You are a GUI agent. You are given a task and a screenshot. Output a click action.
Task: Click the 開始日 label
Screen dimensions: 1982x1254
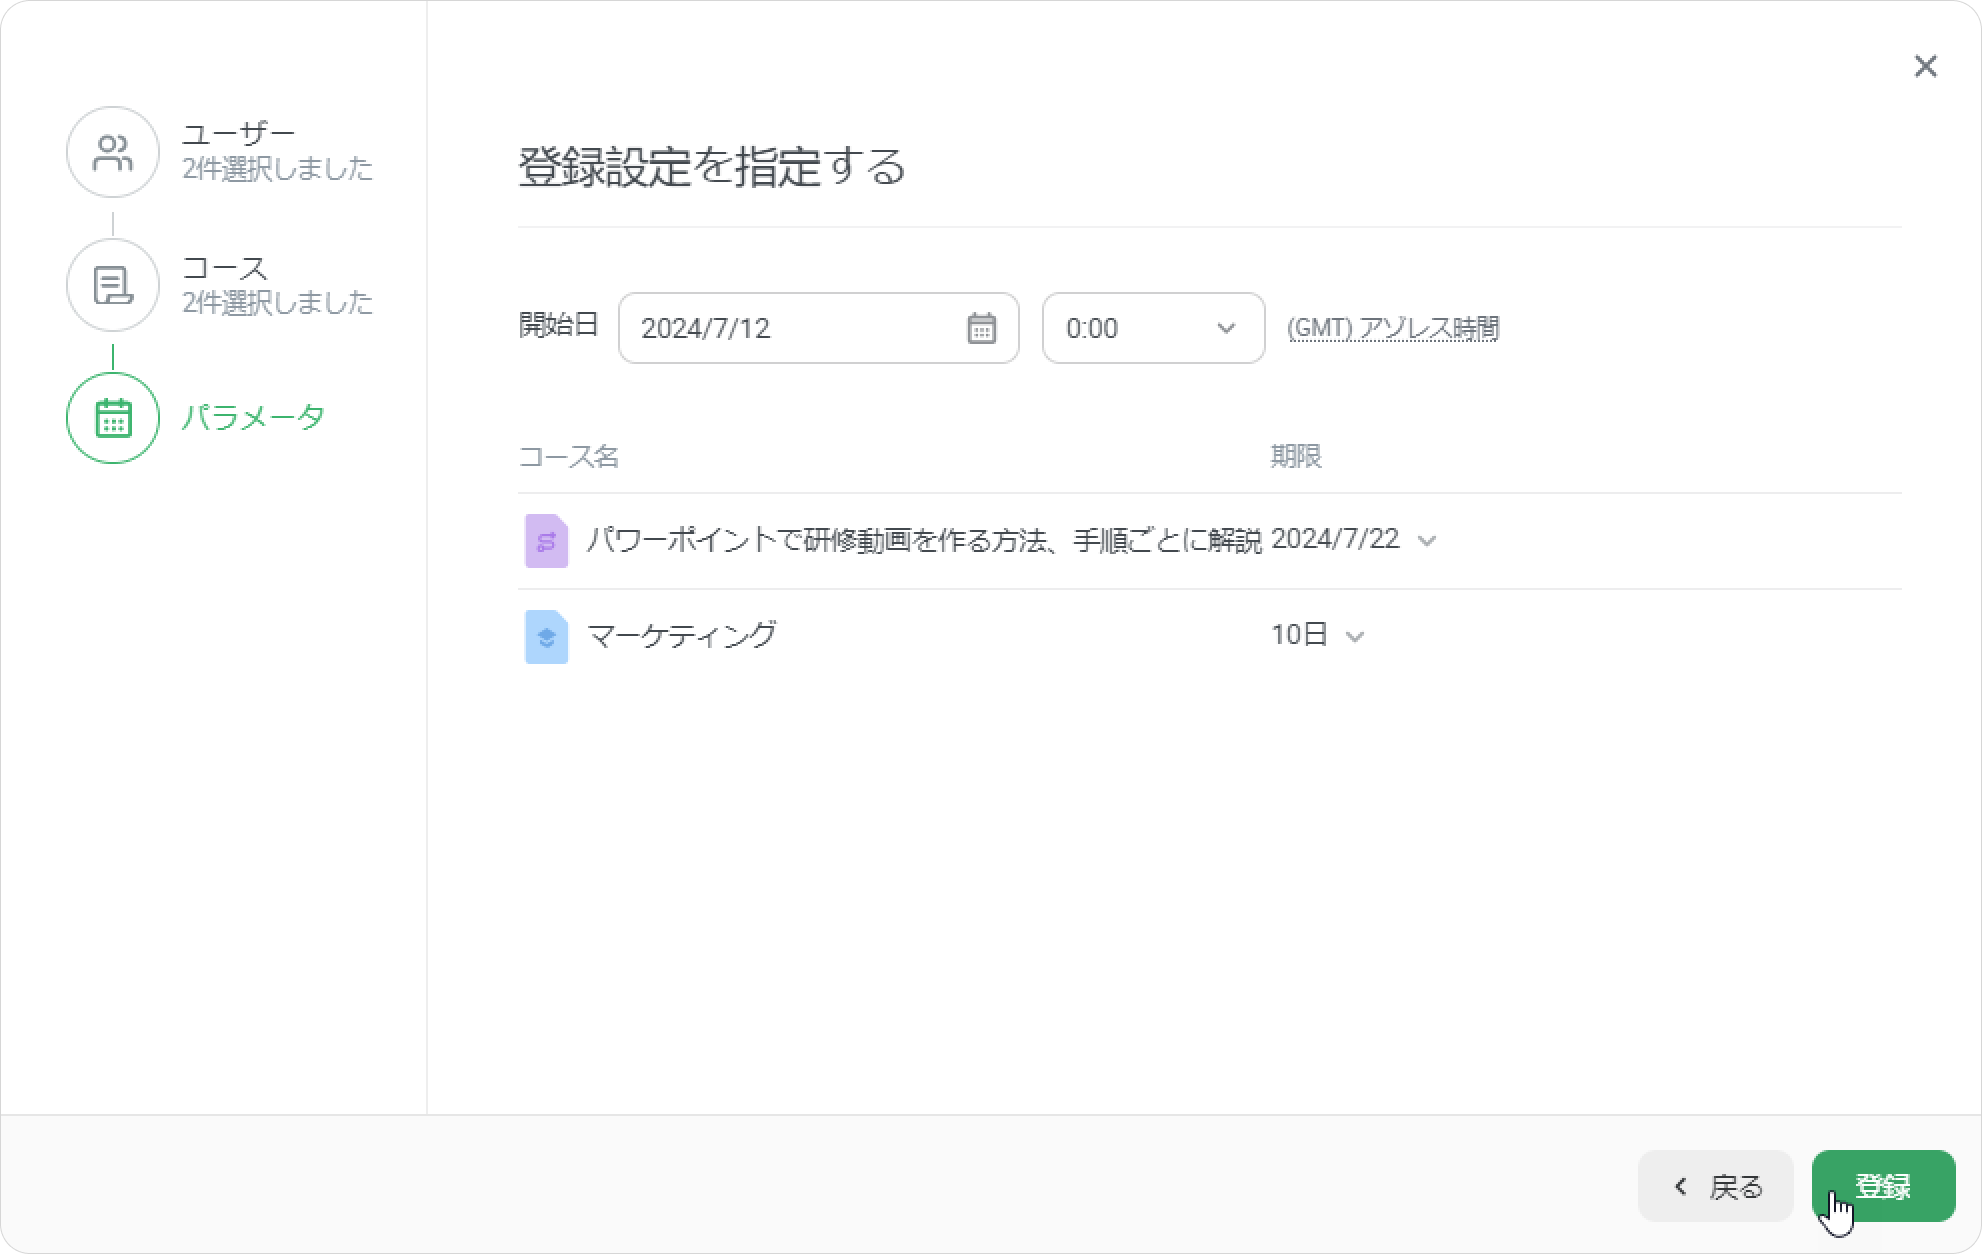point(558,325)
